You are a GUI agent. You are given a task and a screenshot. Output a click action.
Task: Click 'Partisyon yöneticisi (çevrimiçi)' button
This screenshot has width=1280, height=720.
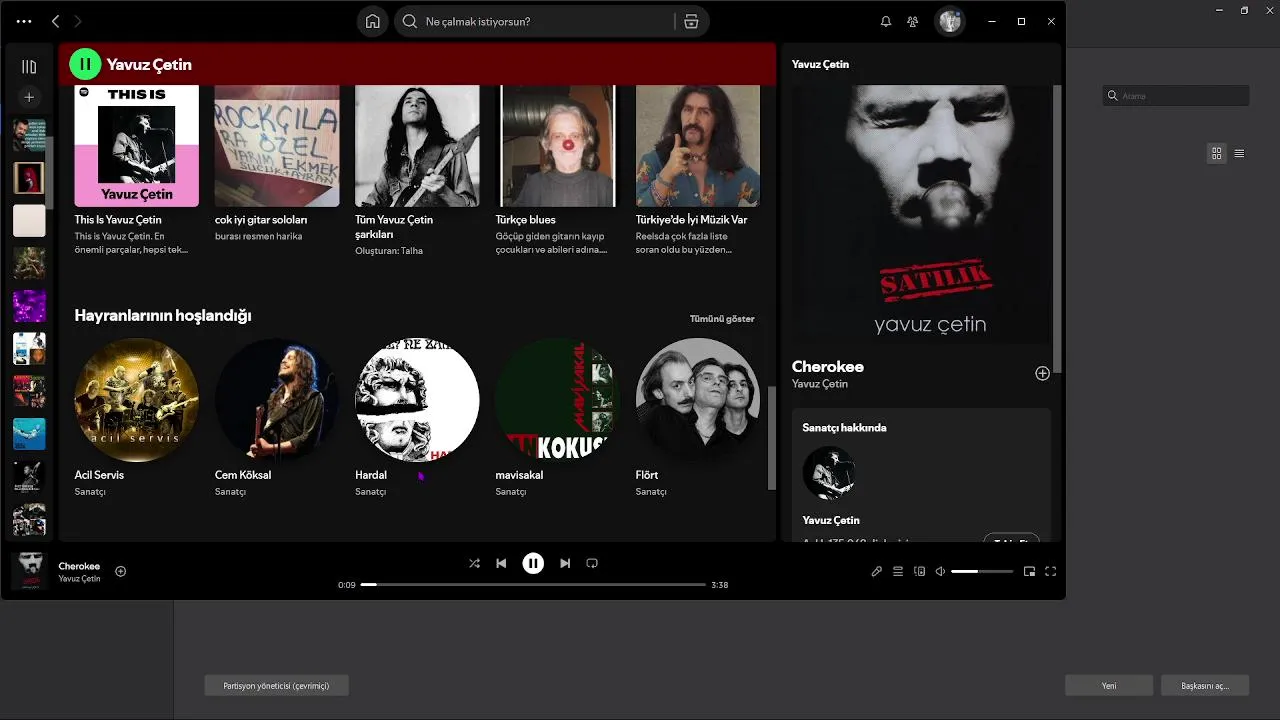point(276,685)
